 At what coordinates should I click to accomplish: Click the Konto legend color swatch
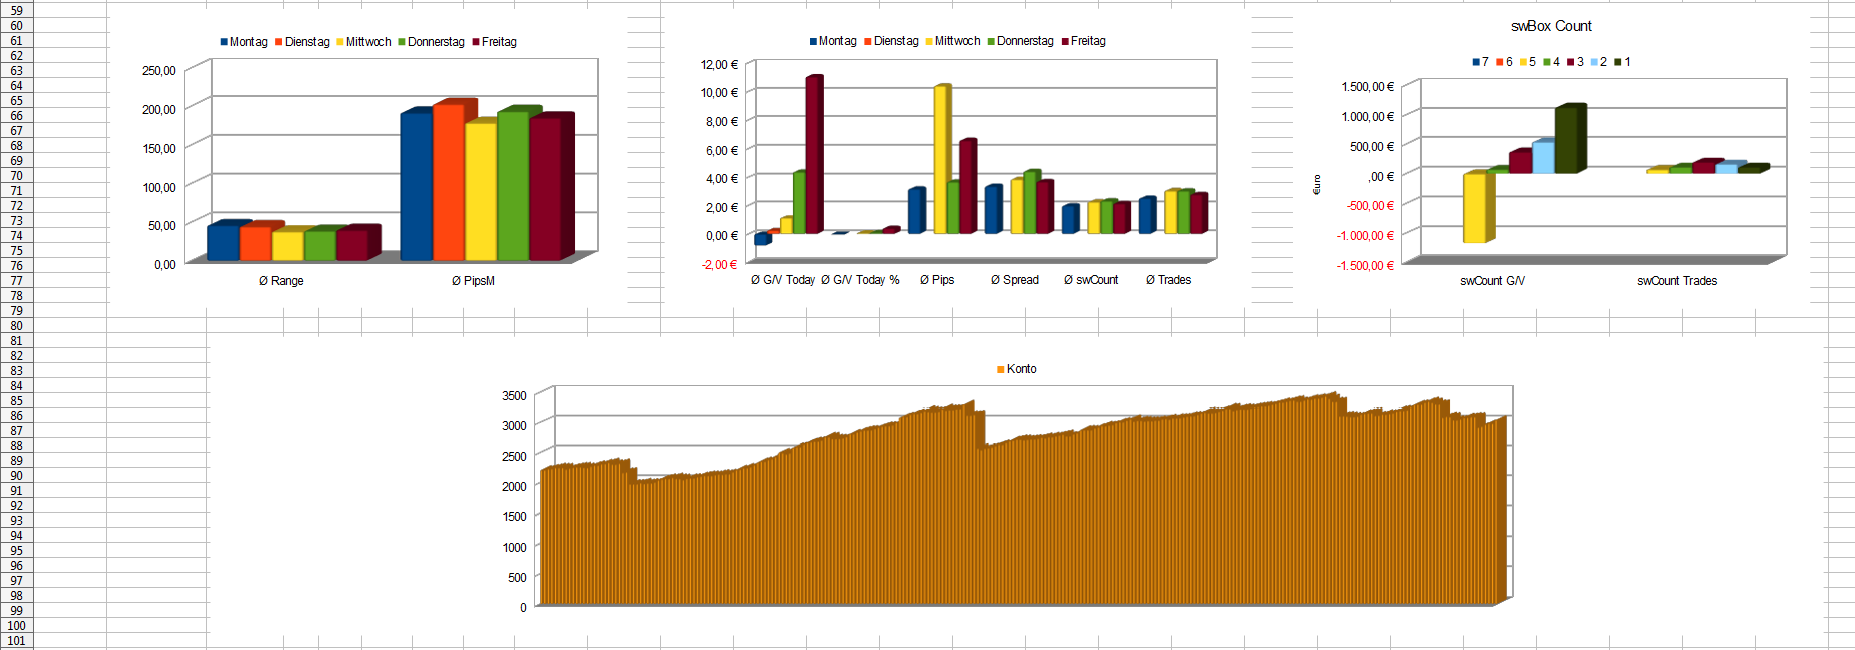[x=1000, y=370]
